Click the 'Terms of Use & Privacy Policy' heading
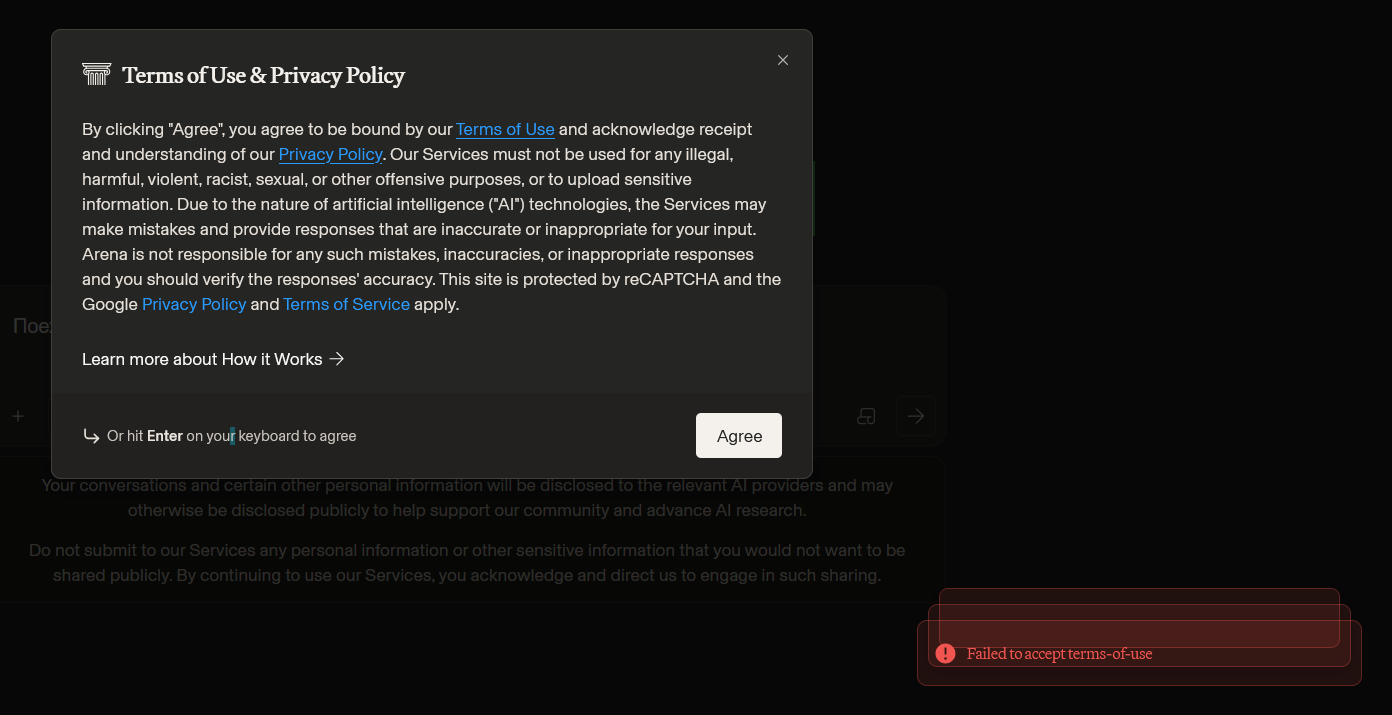 point(263,76)
